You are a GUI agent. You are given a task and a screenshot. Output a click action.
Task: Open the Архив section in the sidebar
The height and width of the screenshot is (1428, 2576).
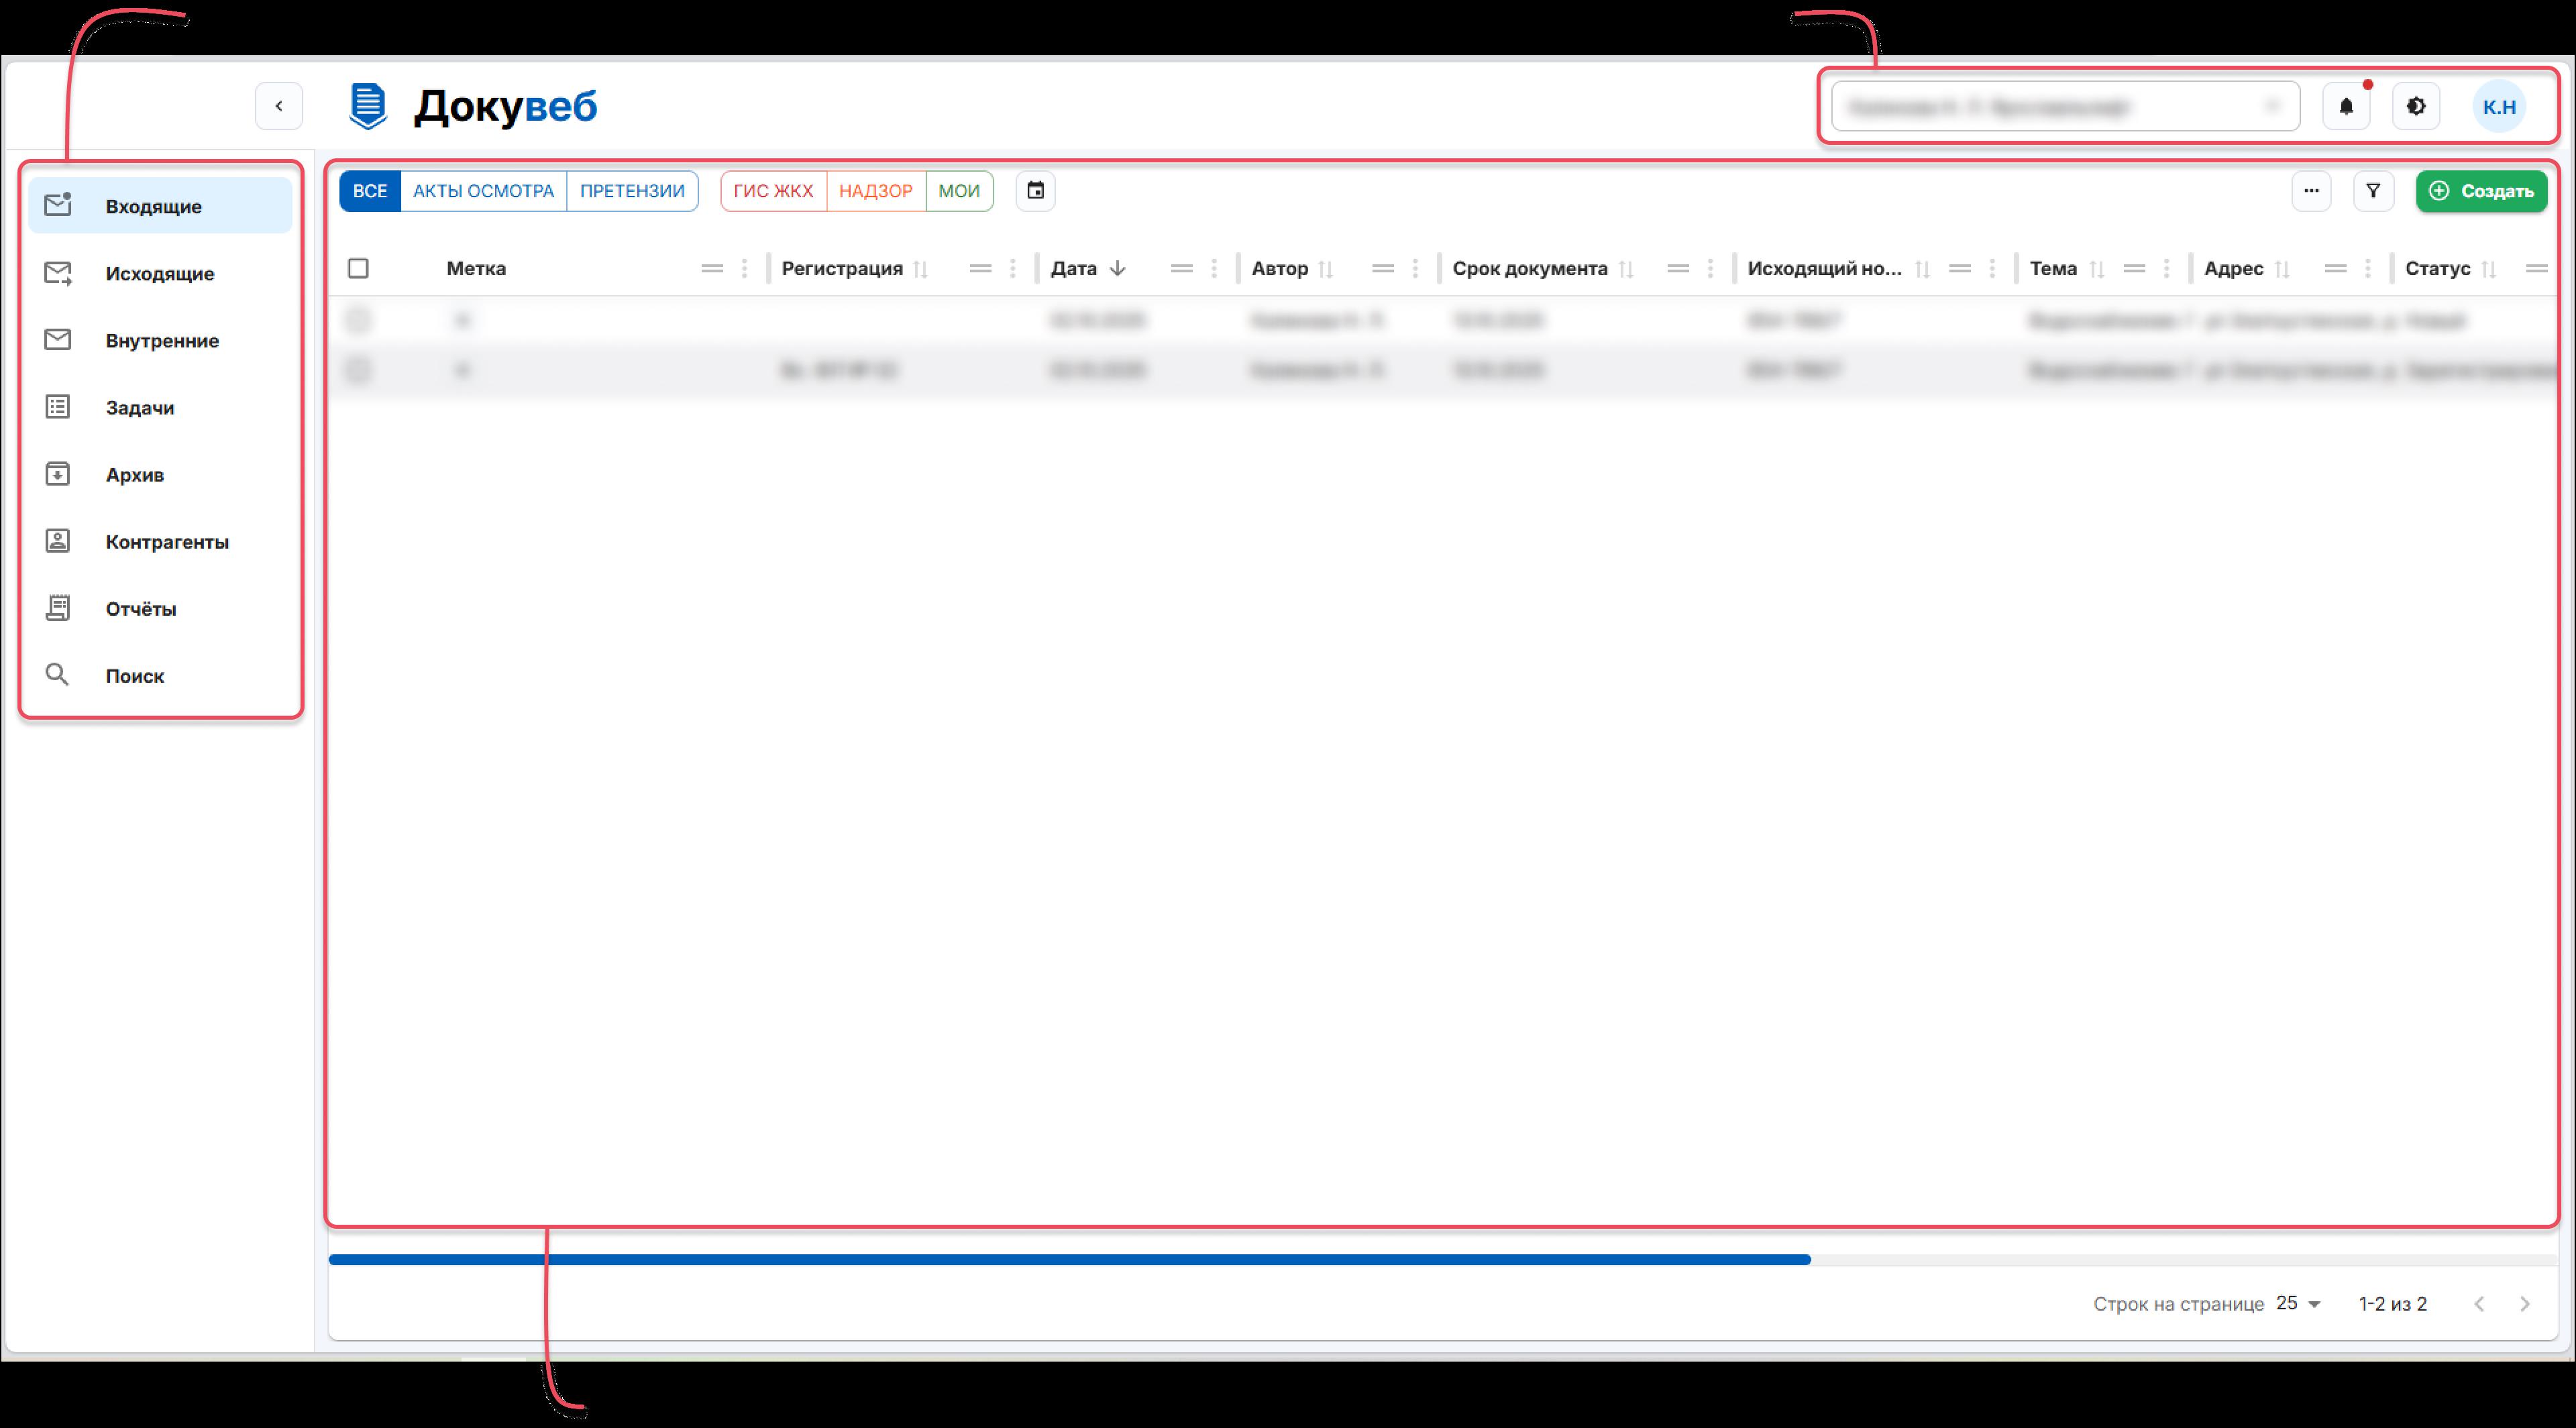click(134, 475)
